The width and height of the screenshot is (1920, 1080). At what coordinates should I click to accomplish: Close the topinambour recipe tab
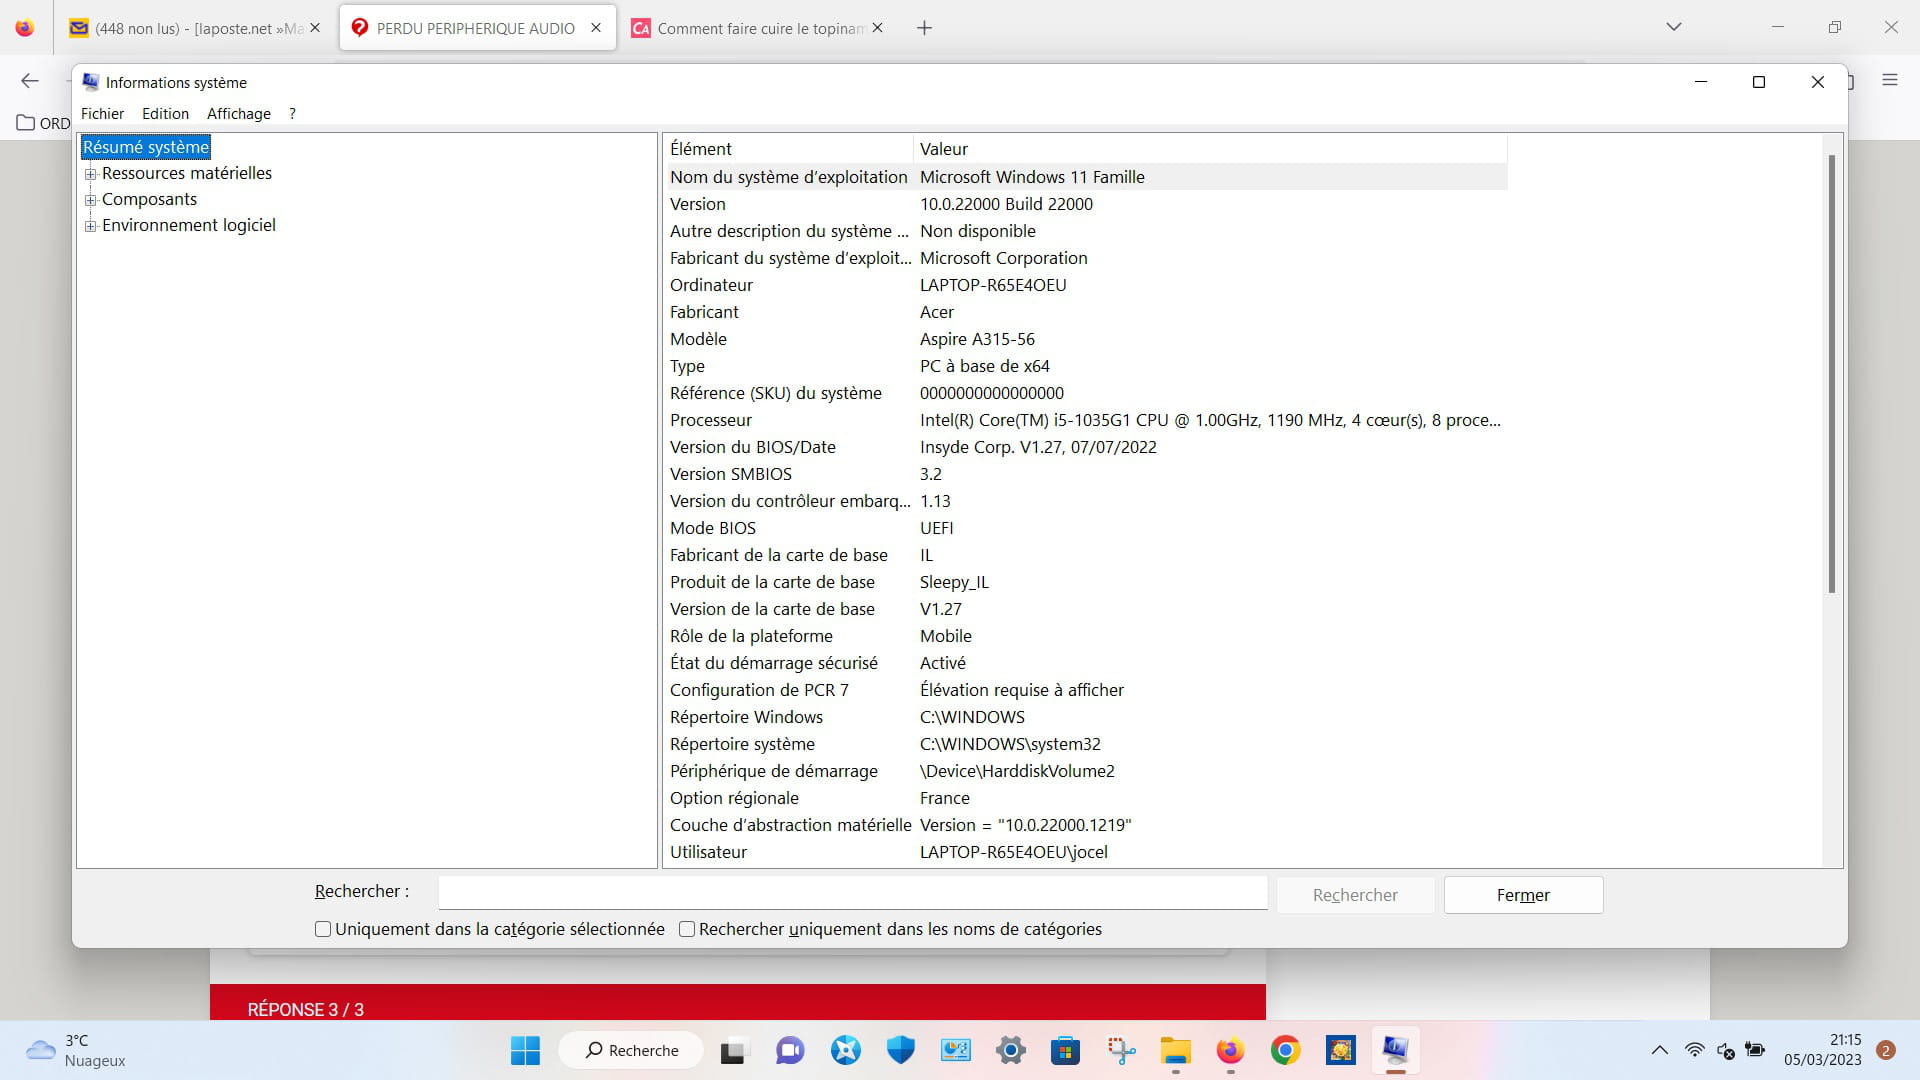pyautogui.click(x=877, y=28)
